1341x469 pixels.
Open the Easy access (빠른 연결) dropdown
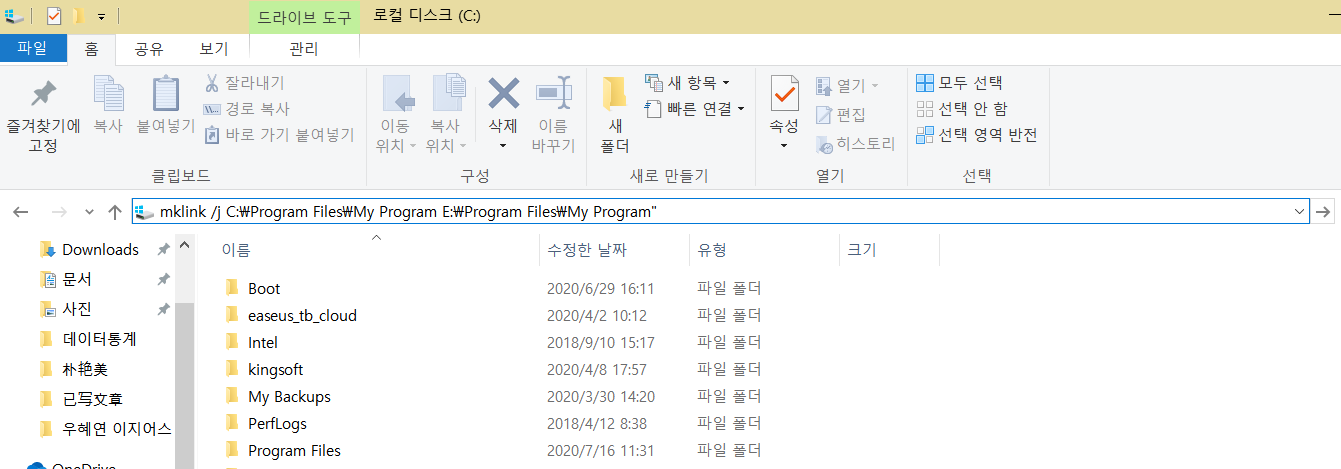pyautogui.click(x=695, y=108)
